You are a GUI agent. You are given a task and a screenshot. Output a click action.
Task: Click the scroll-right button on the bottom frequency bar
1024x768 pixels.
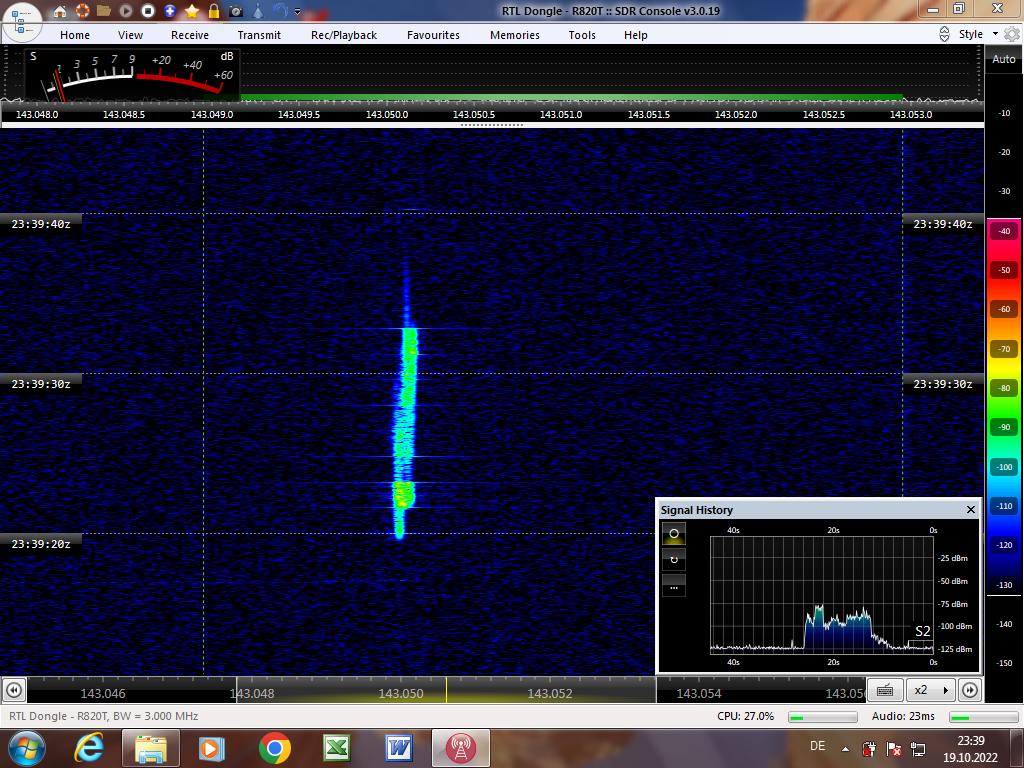tap(969, 690)
